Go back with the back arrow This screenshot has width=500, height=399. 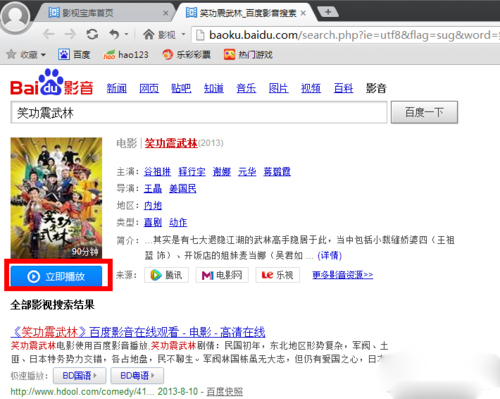tap(49, 34)
